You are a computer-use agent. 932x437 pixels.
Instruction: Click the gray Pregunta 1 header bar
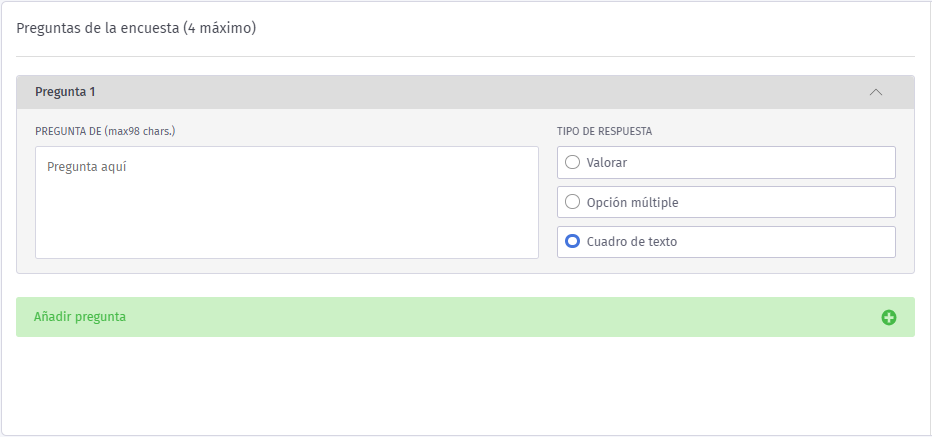click(465, 92)
